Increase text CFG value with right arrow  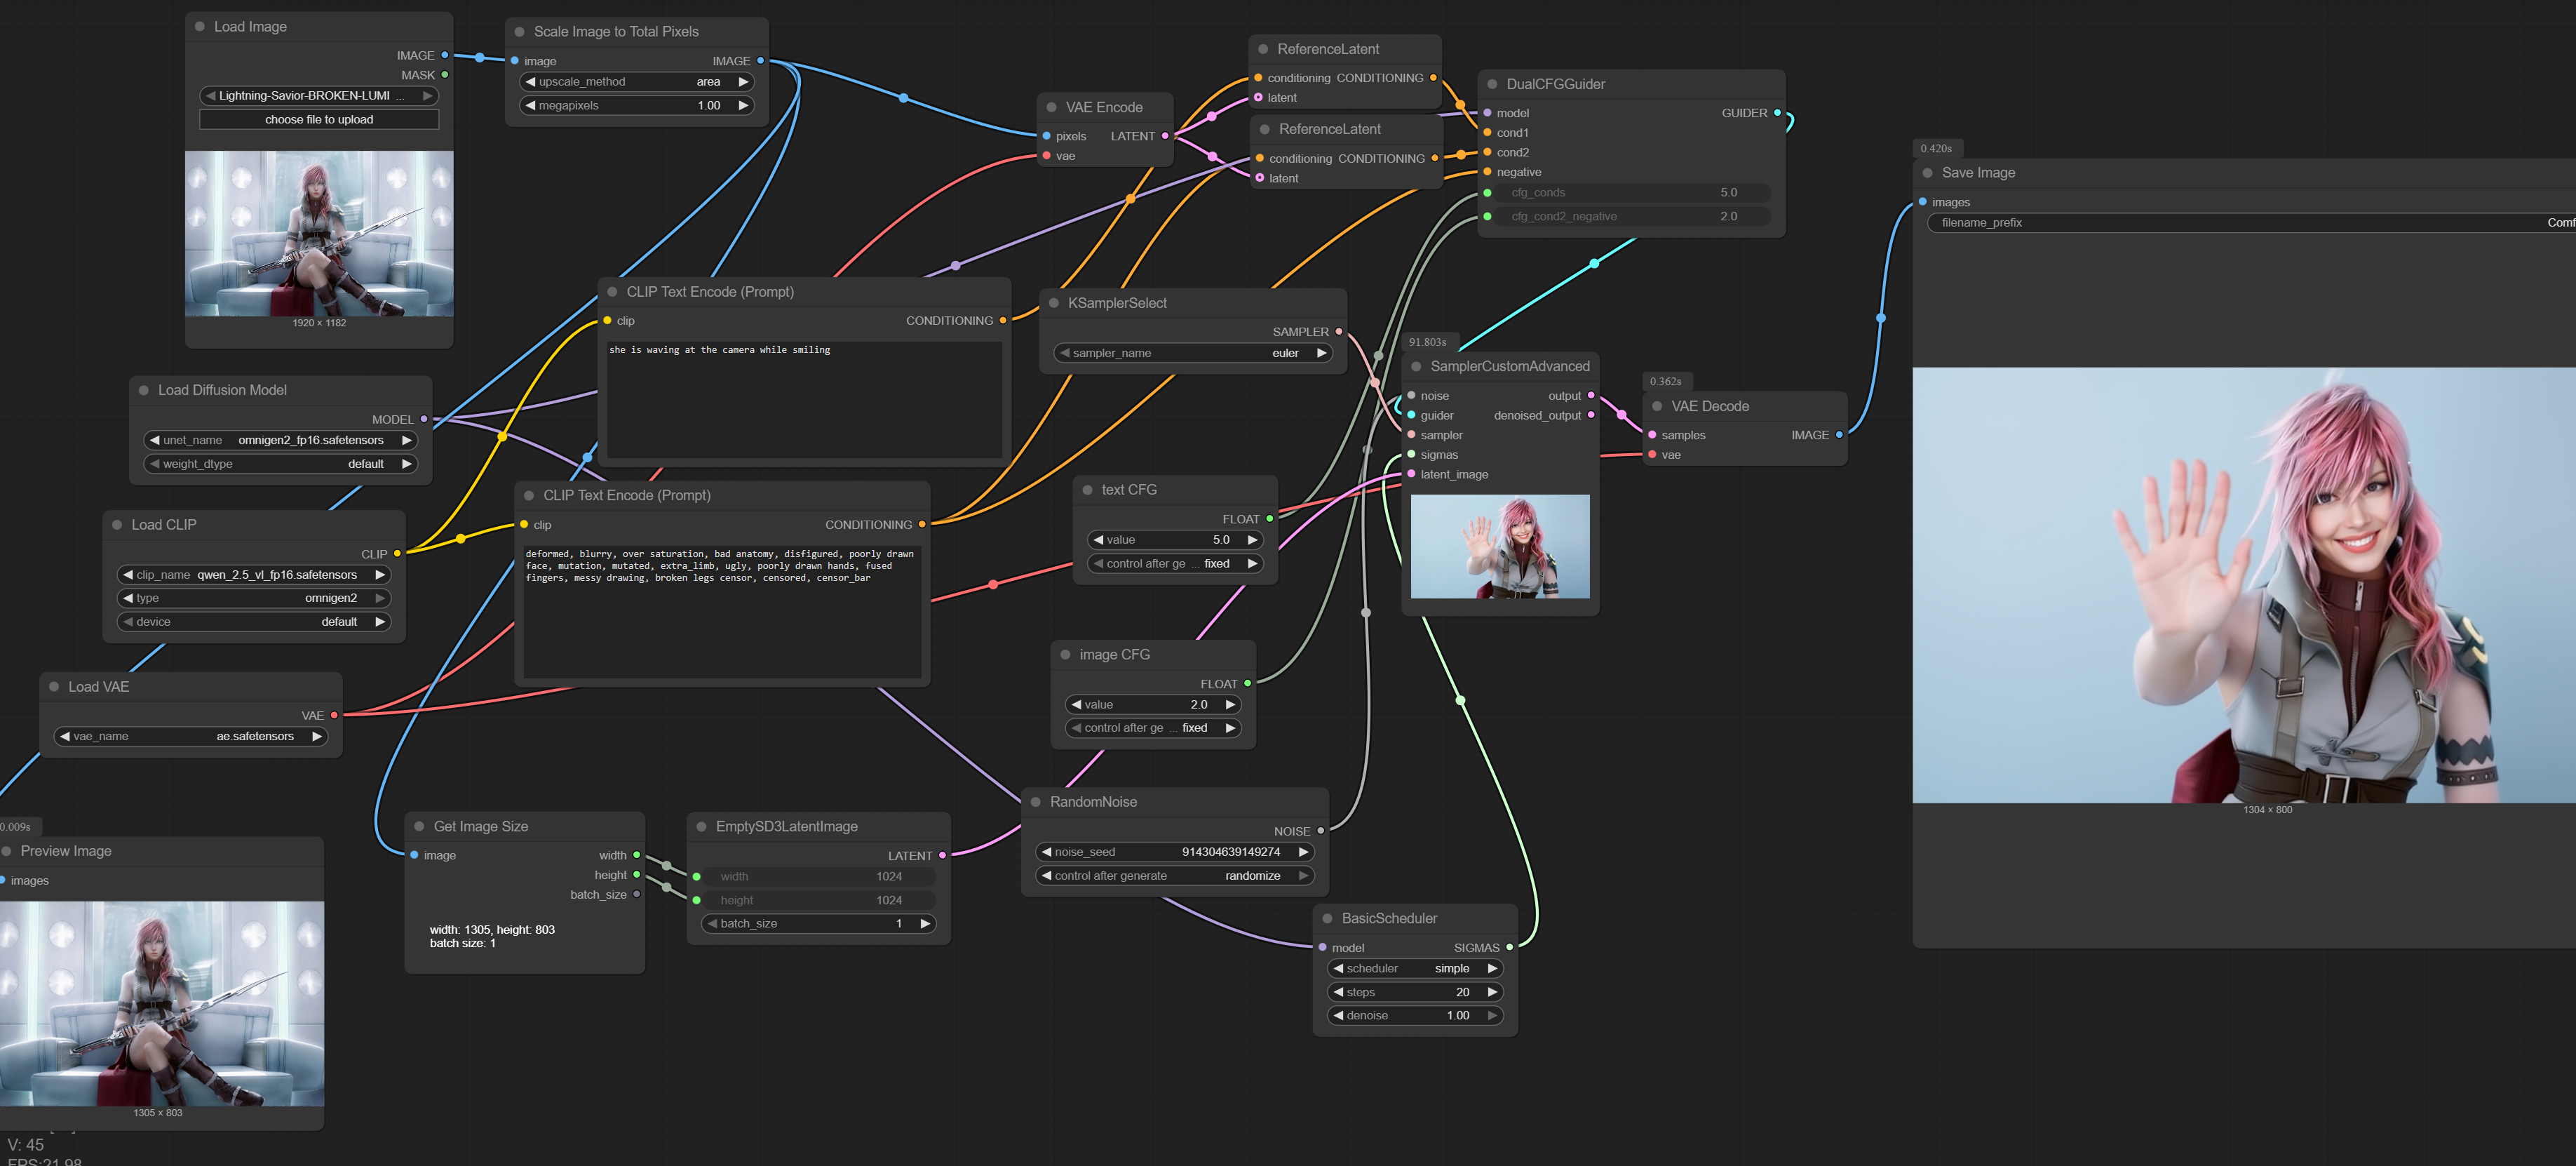pos(1252,540)
